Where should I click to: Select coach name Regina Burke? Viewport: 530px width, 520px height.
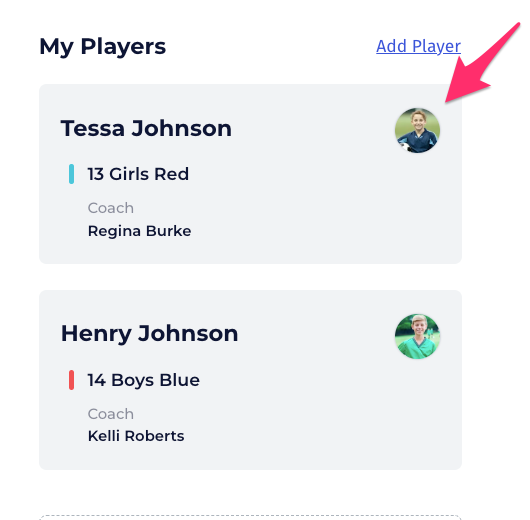pos(139,231)
